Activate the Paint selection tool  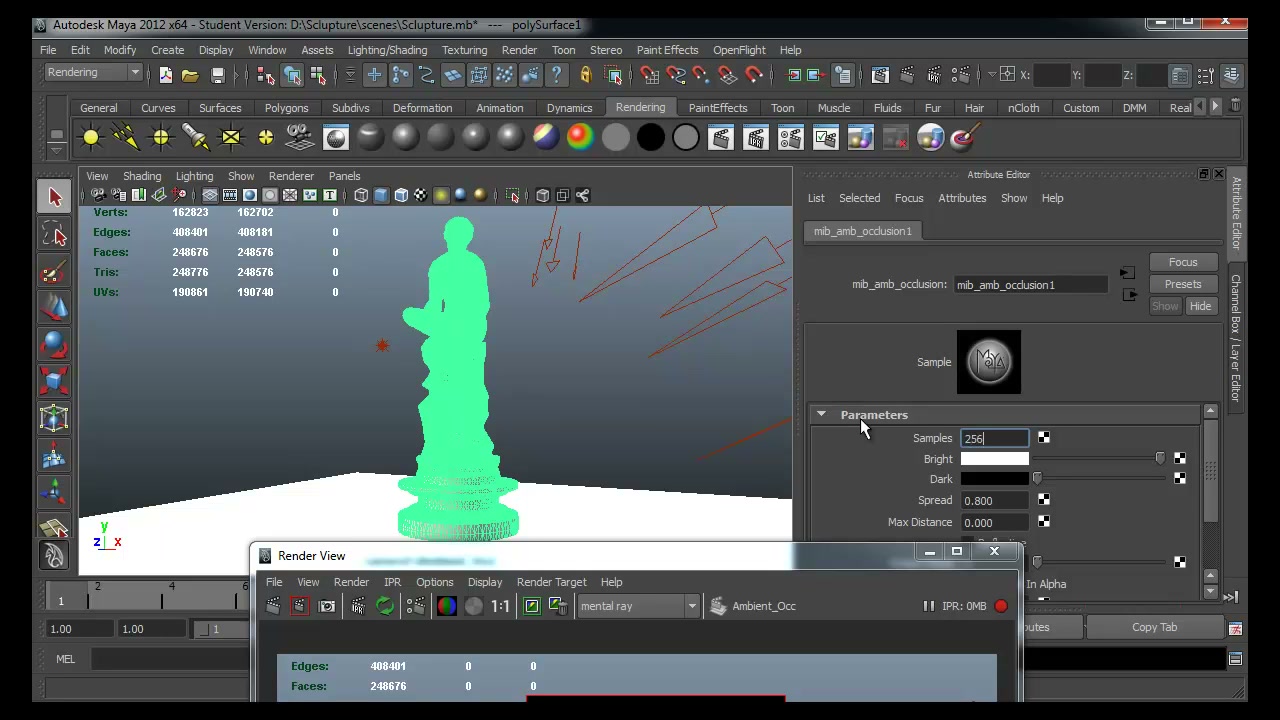[x=55, y=272]
